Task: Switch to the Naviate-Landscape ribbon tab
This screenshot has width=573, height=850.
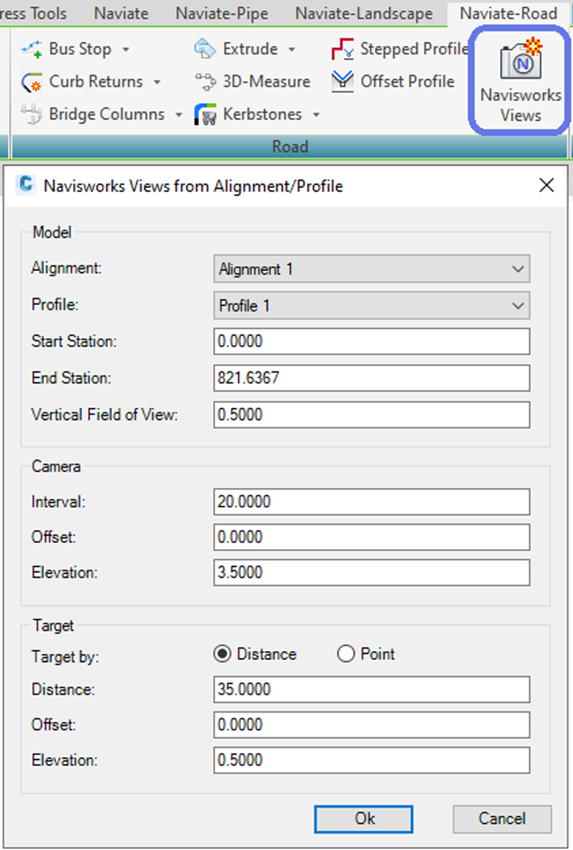Action: [364, 14]
